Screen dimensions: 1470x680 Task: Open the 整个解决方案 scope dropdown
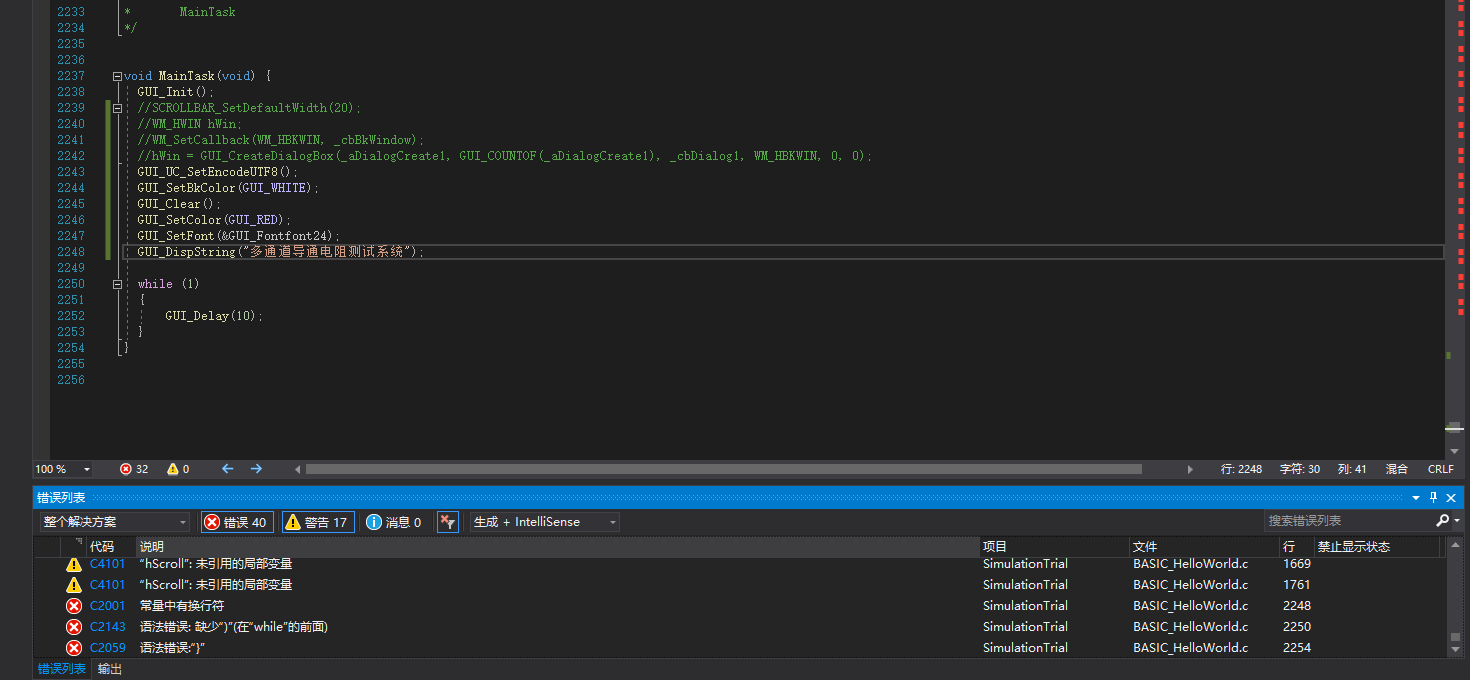click(x=115, y=522)
